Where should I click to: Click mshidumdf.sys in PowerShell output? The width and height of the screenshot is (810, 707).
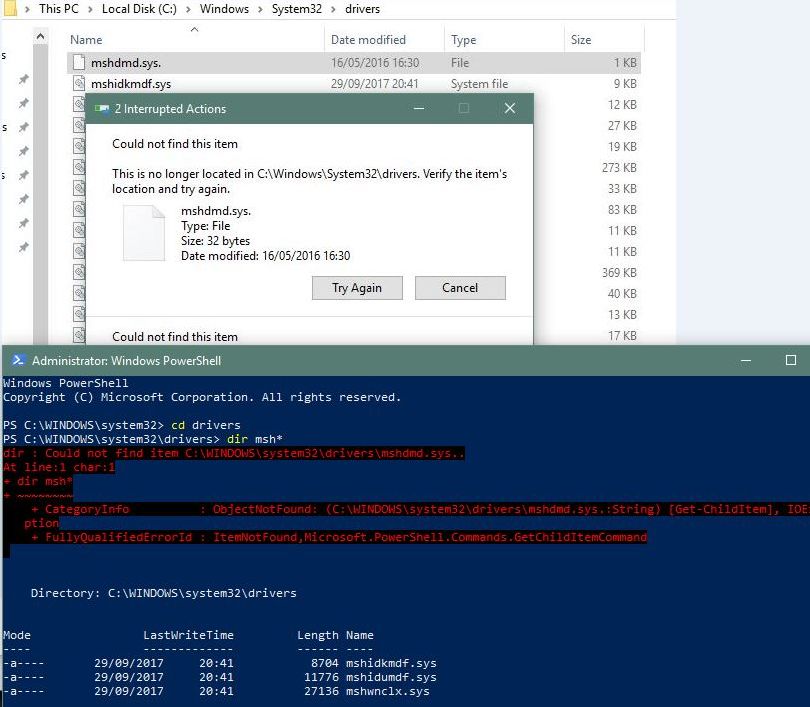point(391,677)
